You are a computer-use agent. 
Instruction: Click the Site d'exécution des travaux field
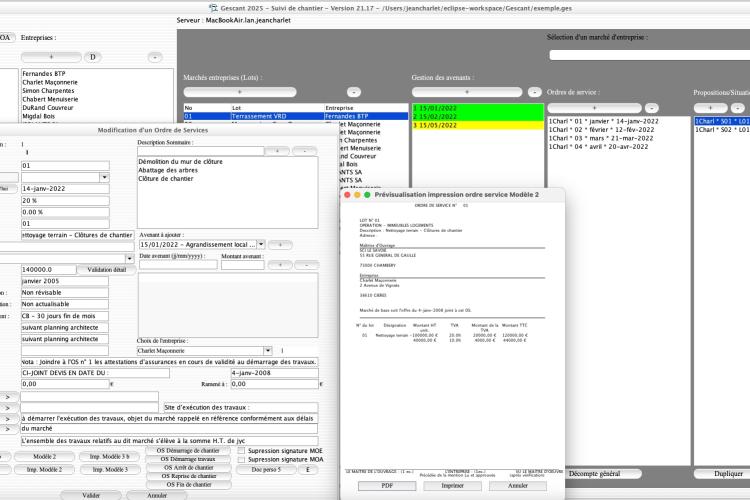[x=241, y=408]
